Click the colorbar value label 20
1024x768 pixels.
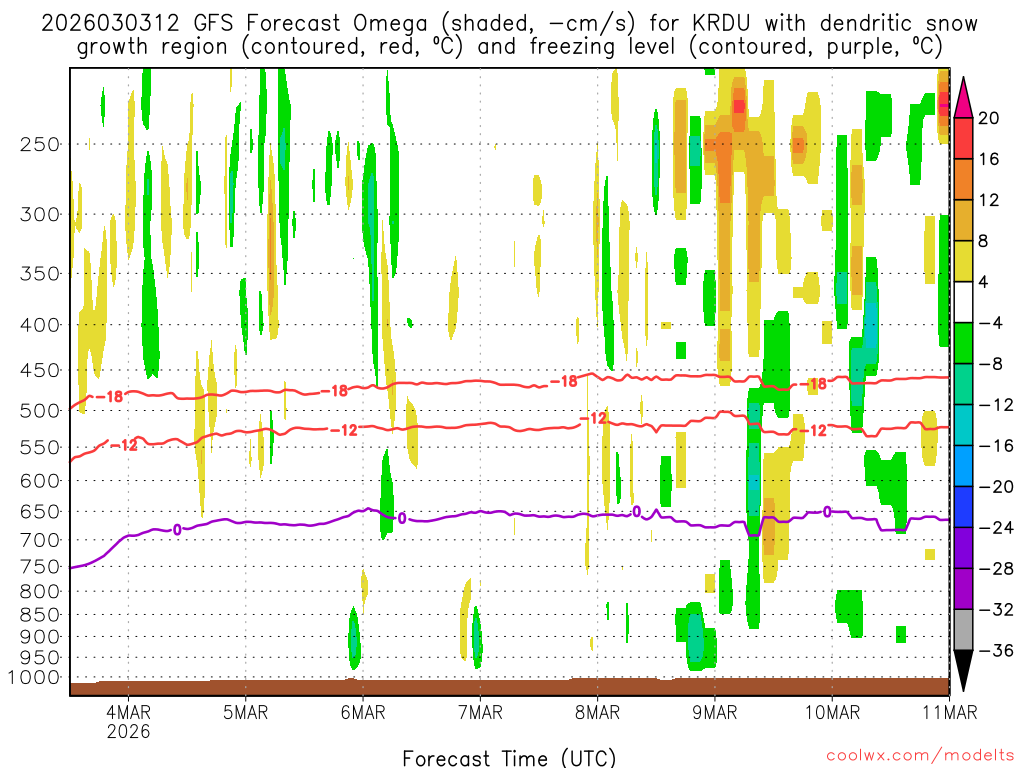coord(989,118)
